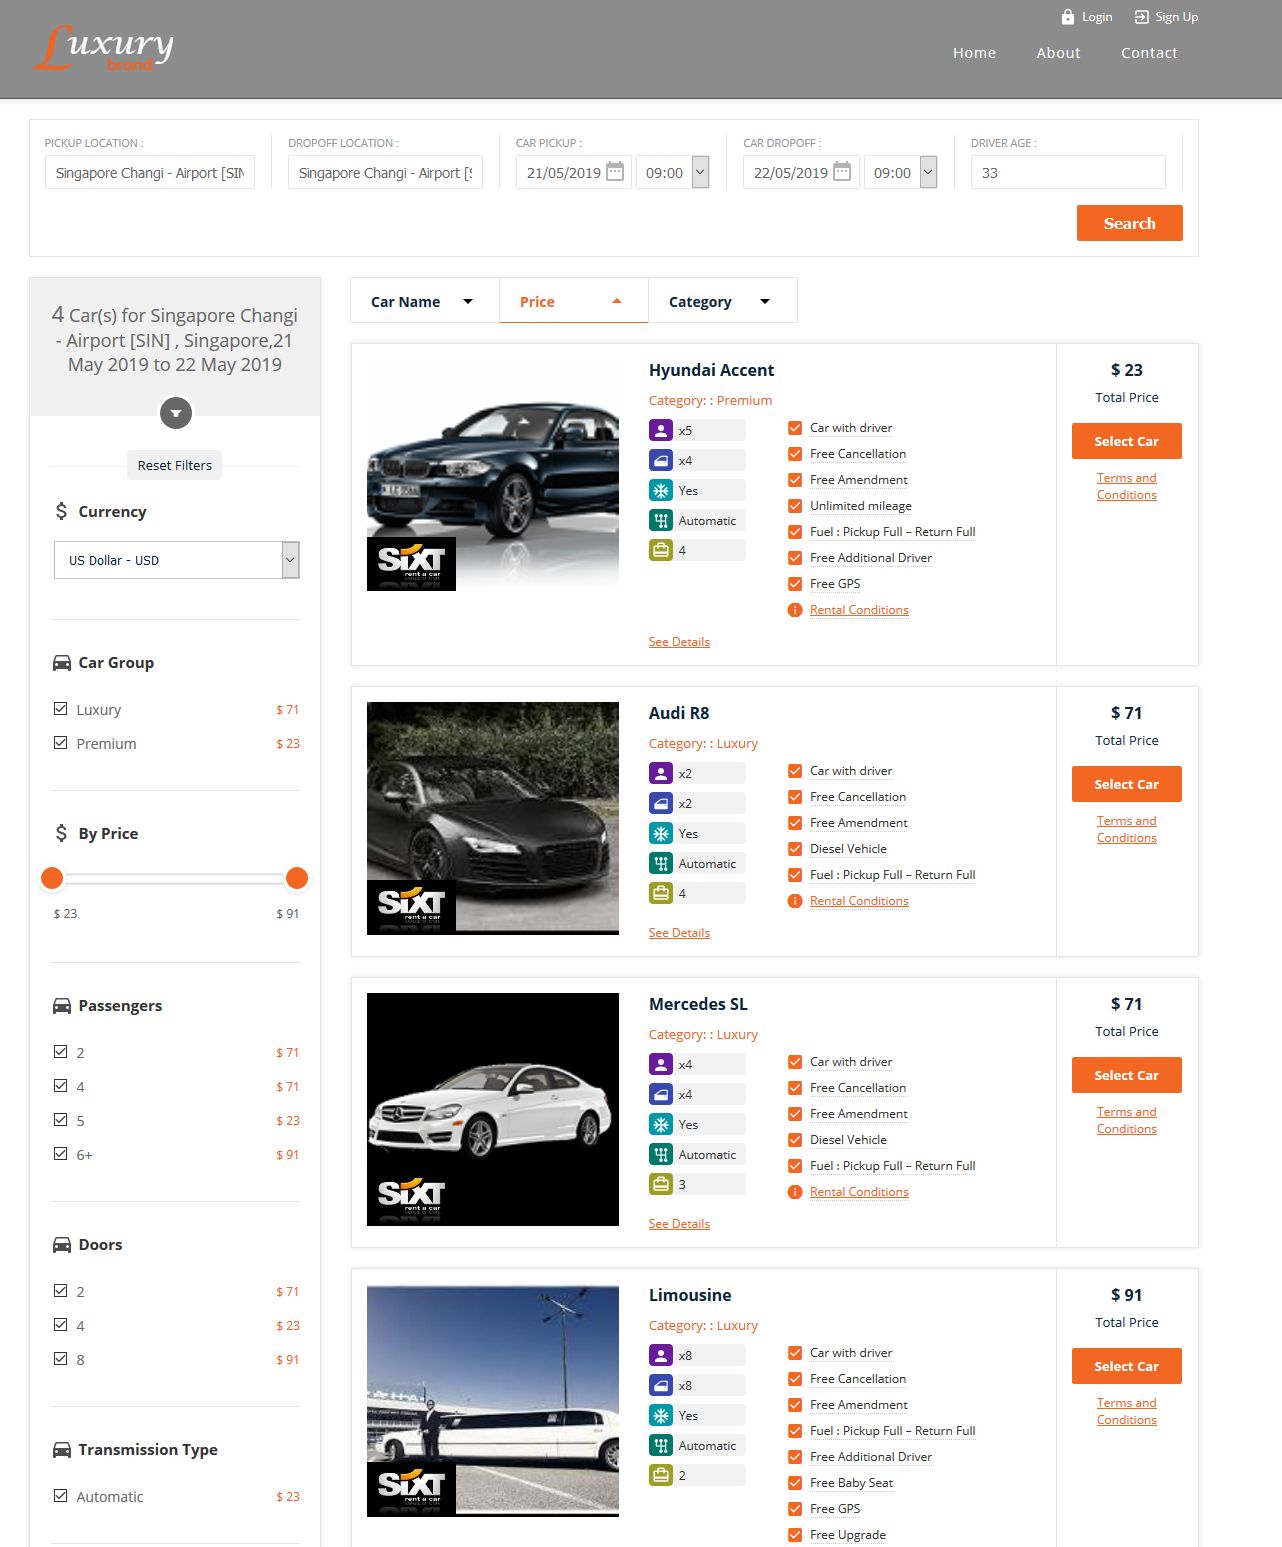
Task: Sort results by Category
Action: click(x=722, y=301)
